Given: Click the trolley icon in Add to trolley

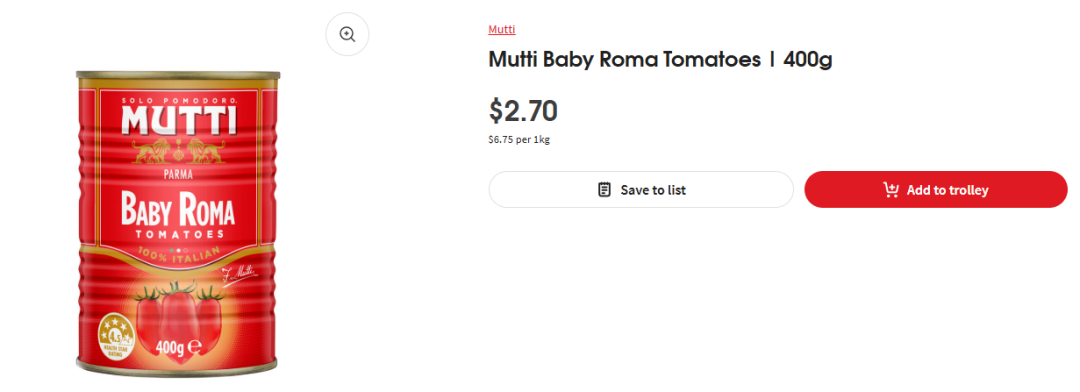Looking at the screenshot, I should [x=891, y=189].
